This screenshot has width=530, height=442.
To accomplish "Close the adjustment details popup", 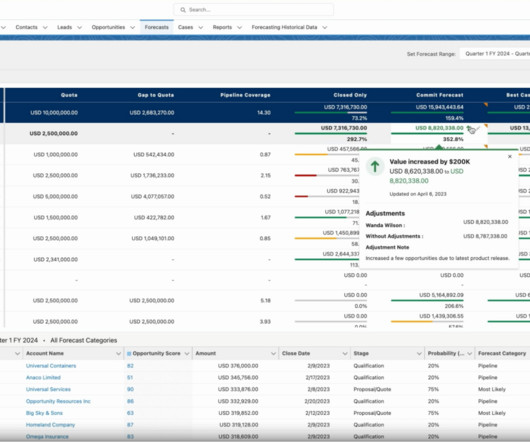I will [510, 156].
